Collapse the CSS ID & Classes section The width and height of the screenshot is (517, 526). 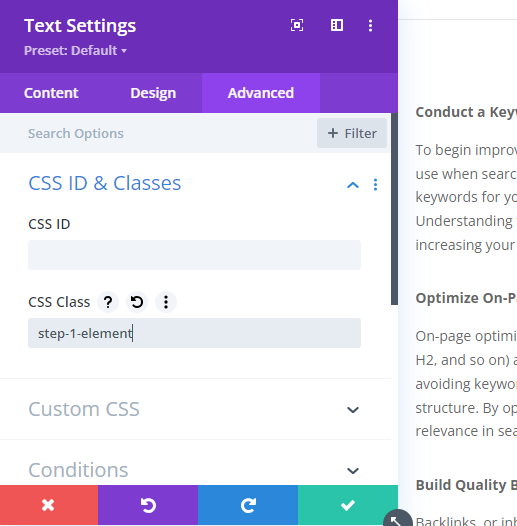coord(353,185)
